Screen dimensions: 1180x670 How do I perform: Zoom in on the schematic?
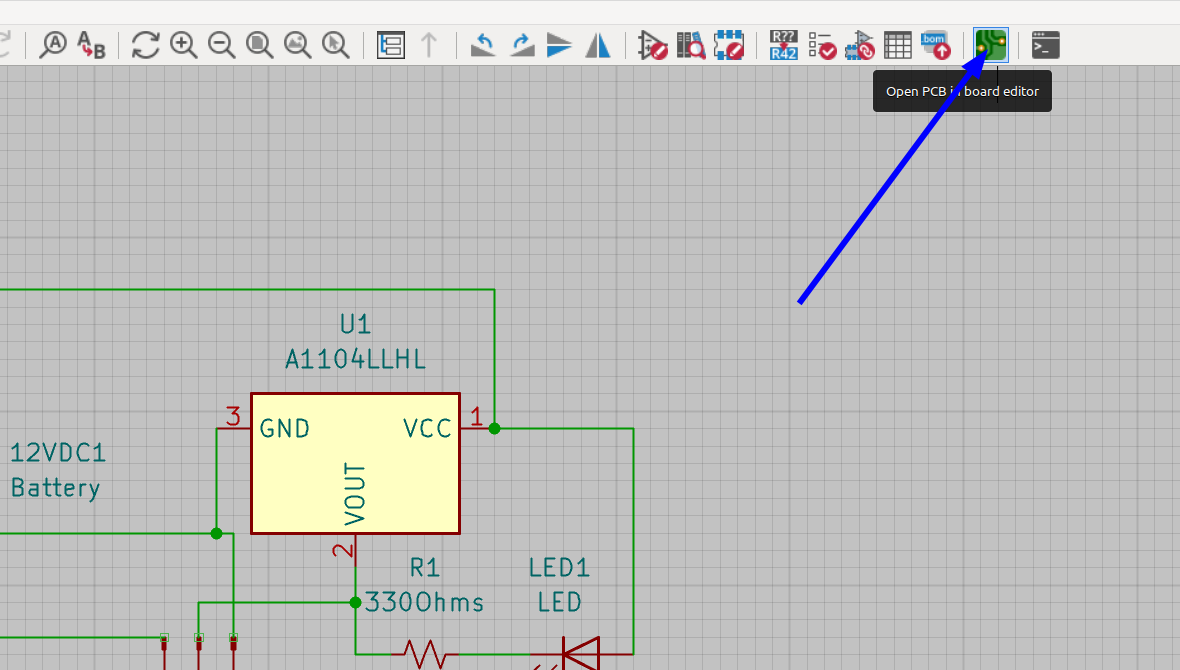point(184,44)
